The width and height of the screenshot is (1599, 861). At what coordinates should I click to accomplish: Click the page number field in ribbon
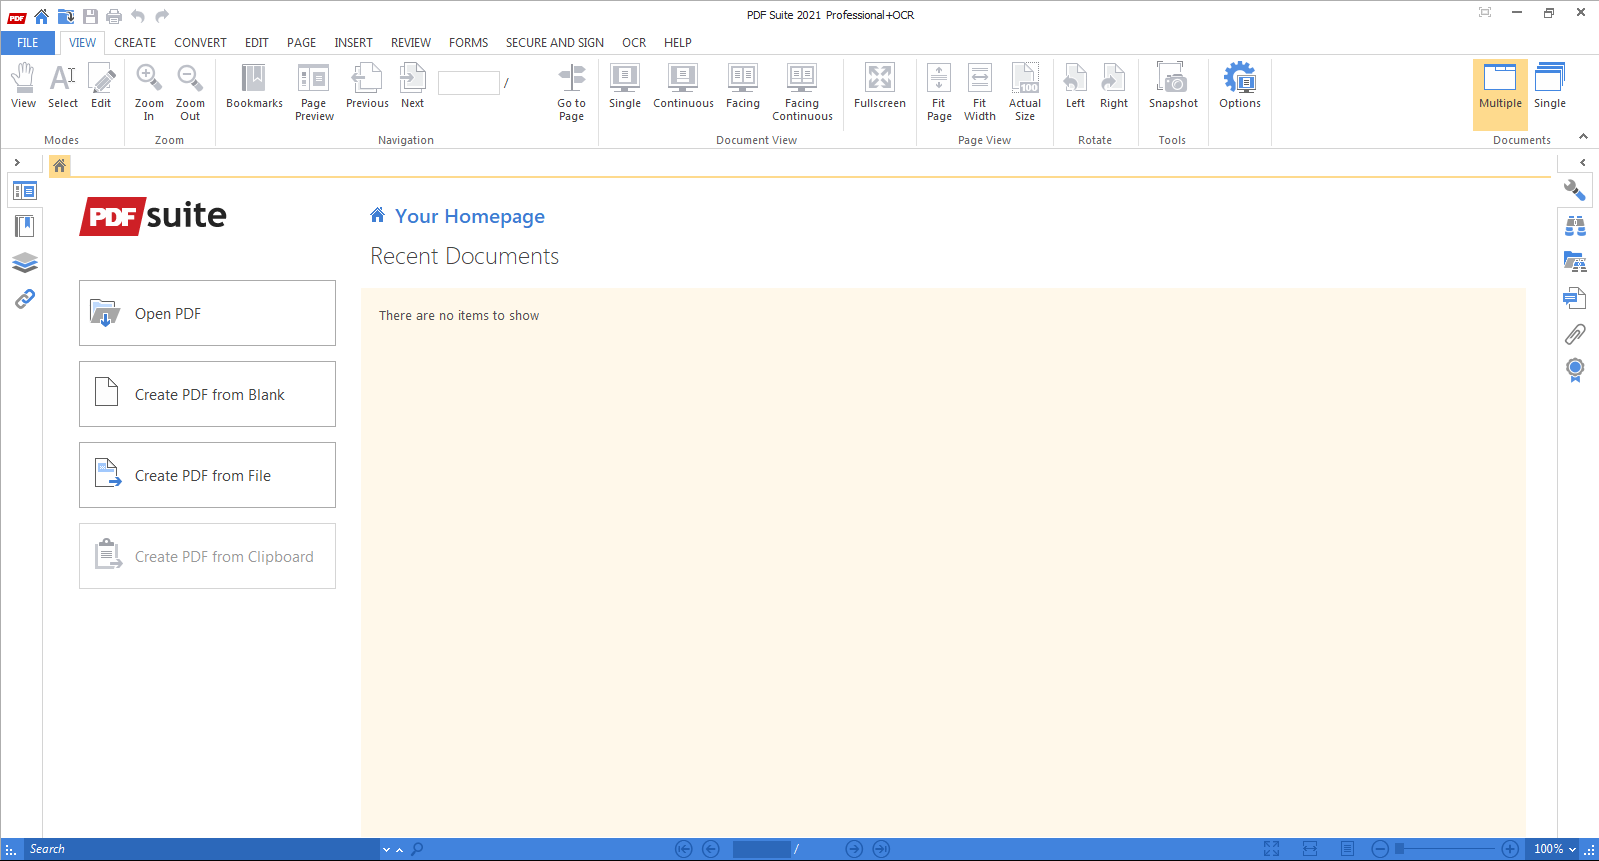coord(469,83)
